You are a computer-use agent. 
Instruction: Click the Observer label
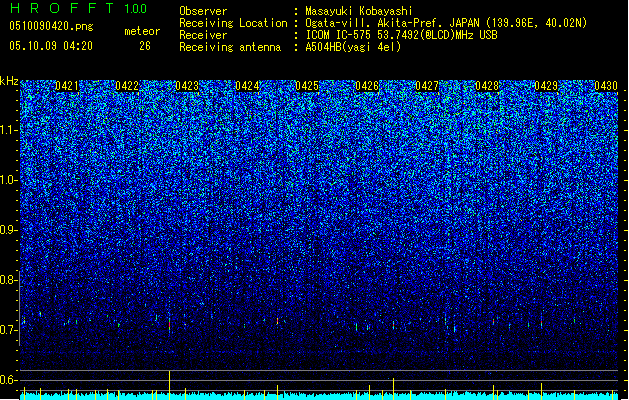pos(203,11)
